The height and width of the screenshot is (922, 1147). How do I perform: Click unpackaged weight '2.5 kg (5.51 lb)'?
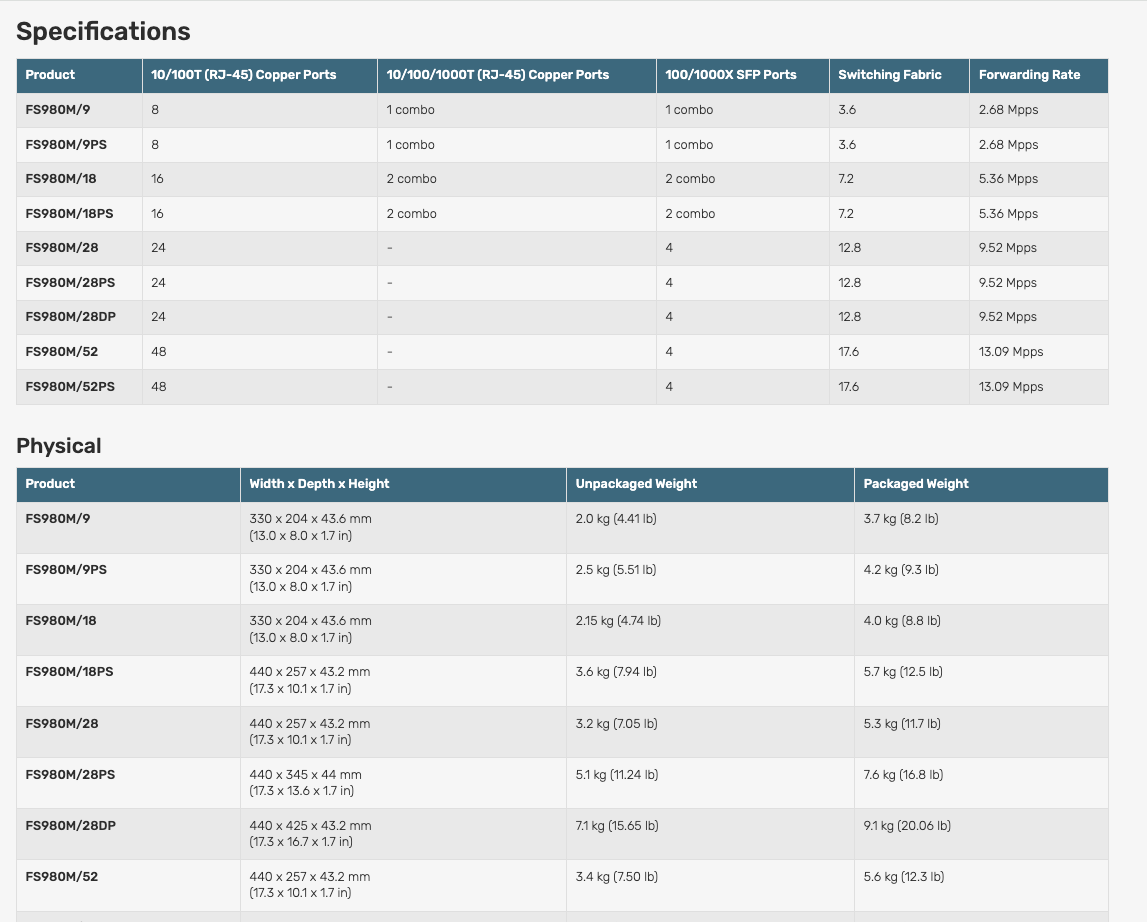616,569
